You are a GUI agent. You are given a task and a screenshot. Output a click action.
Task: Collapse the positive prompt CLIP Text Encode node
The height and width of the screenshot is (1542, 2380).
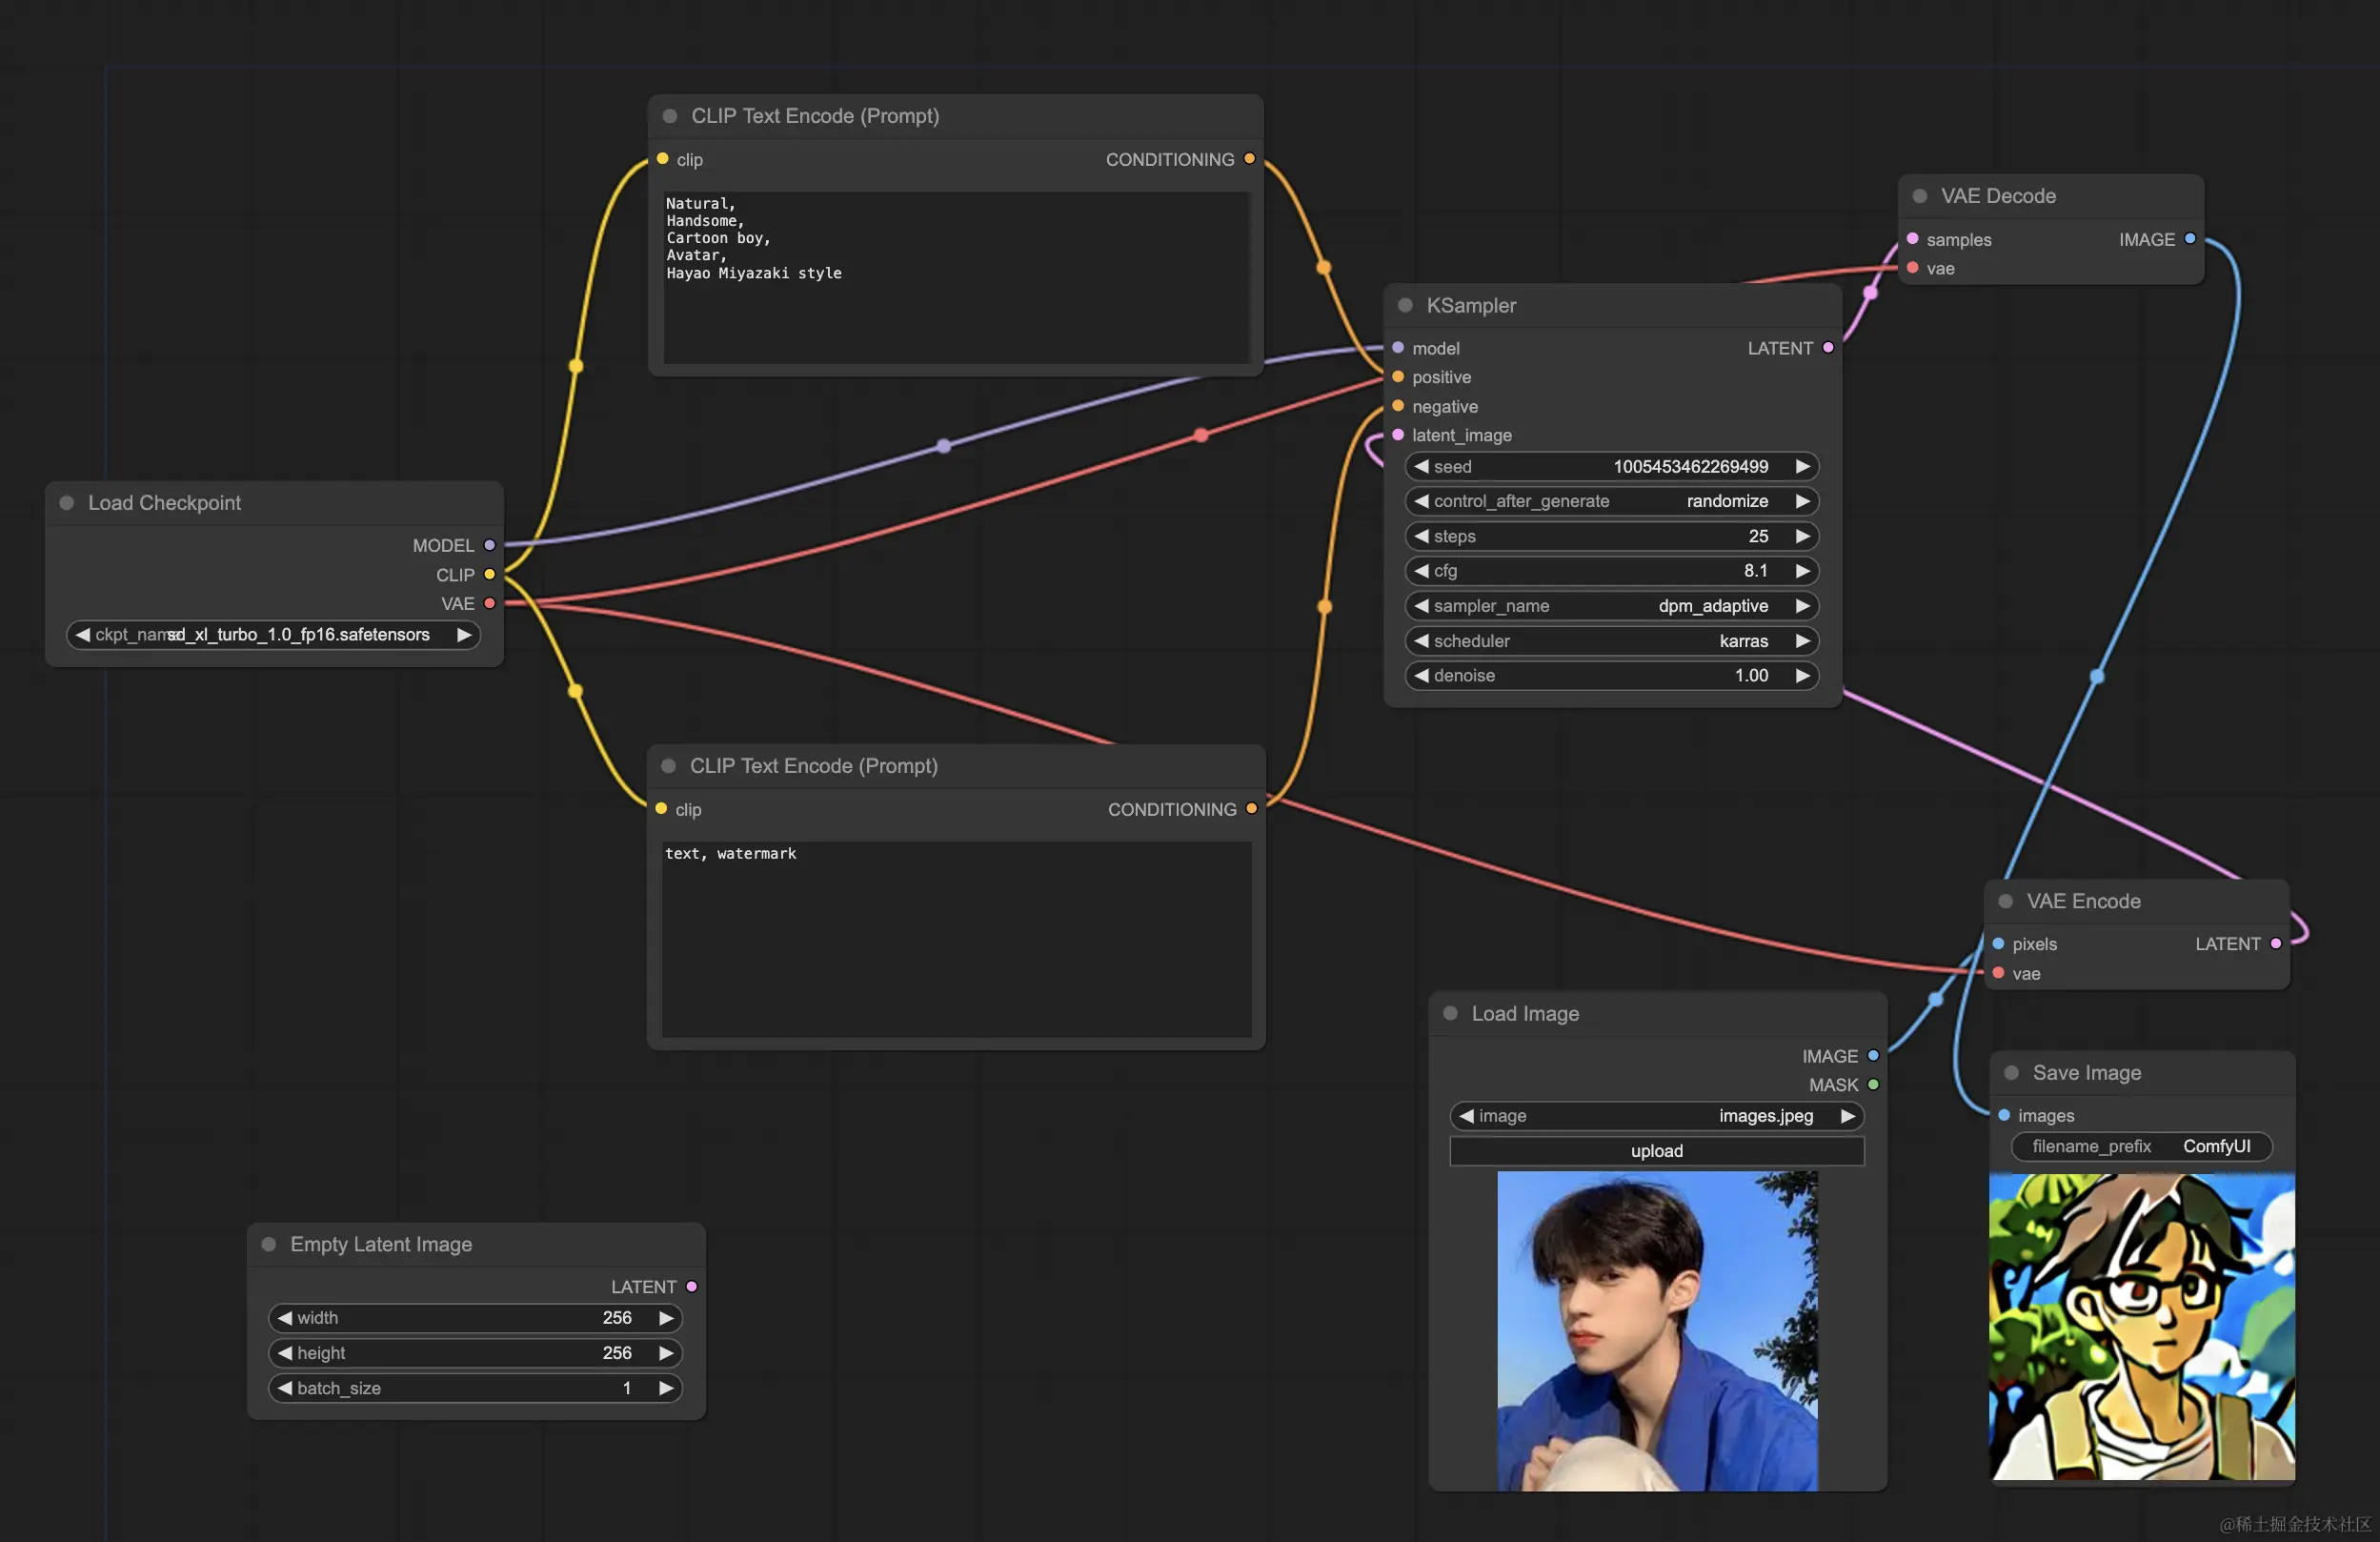point(670,116)
